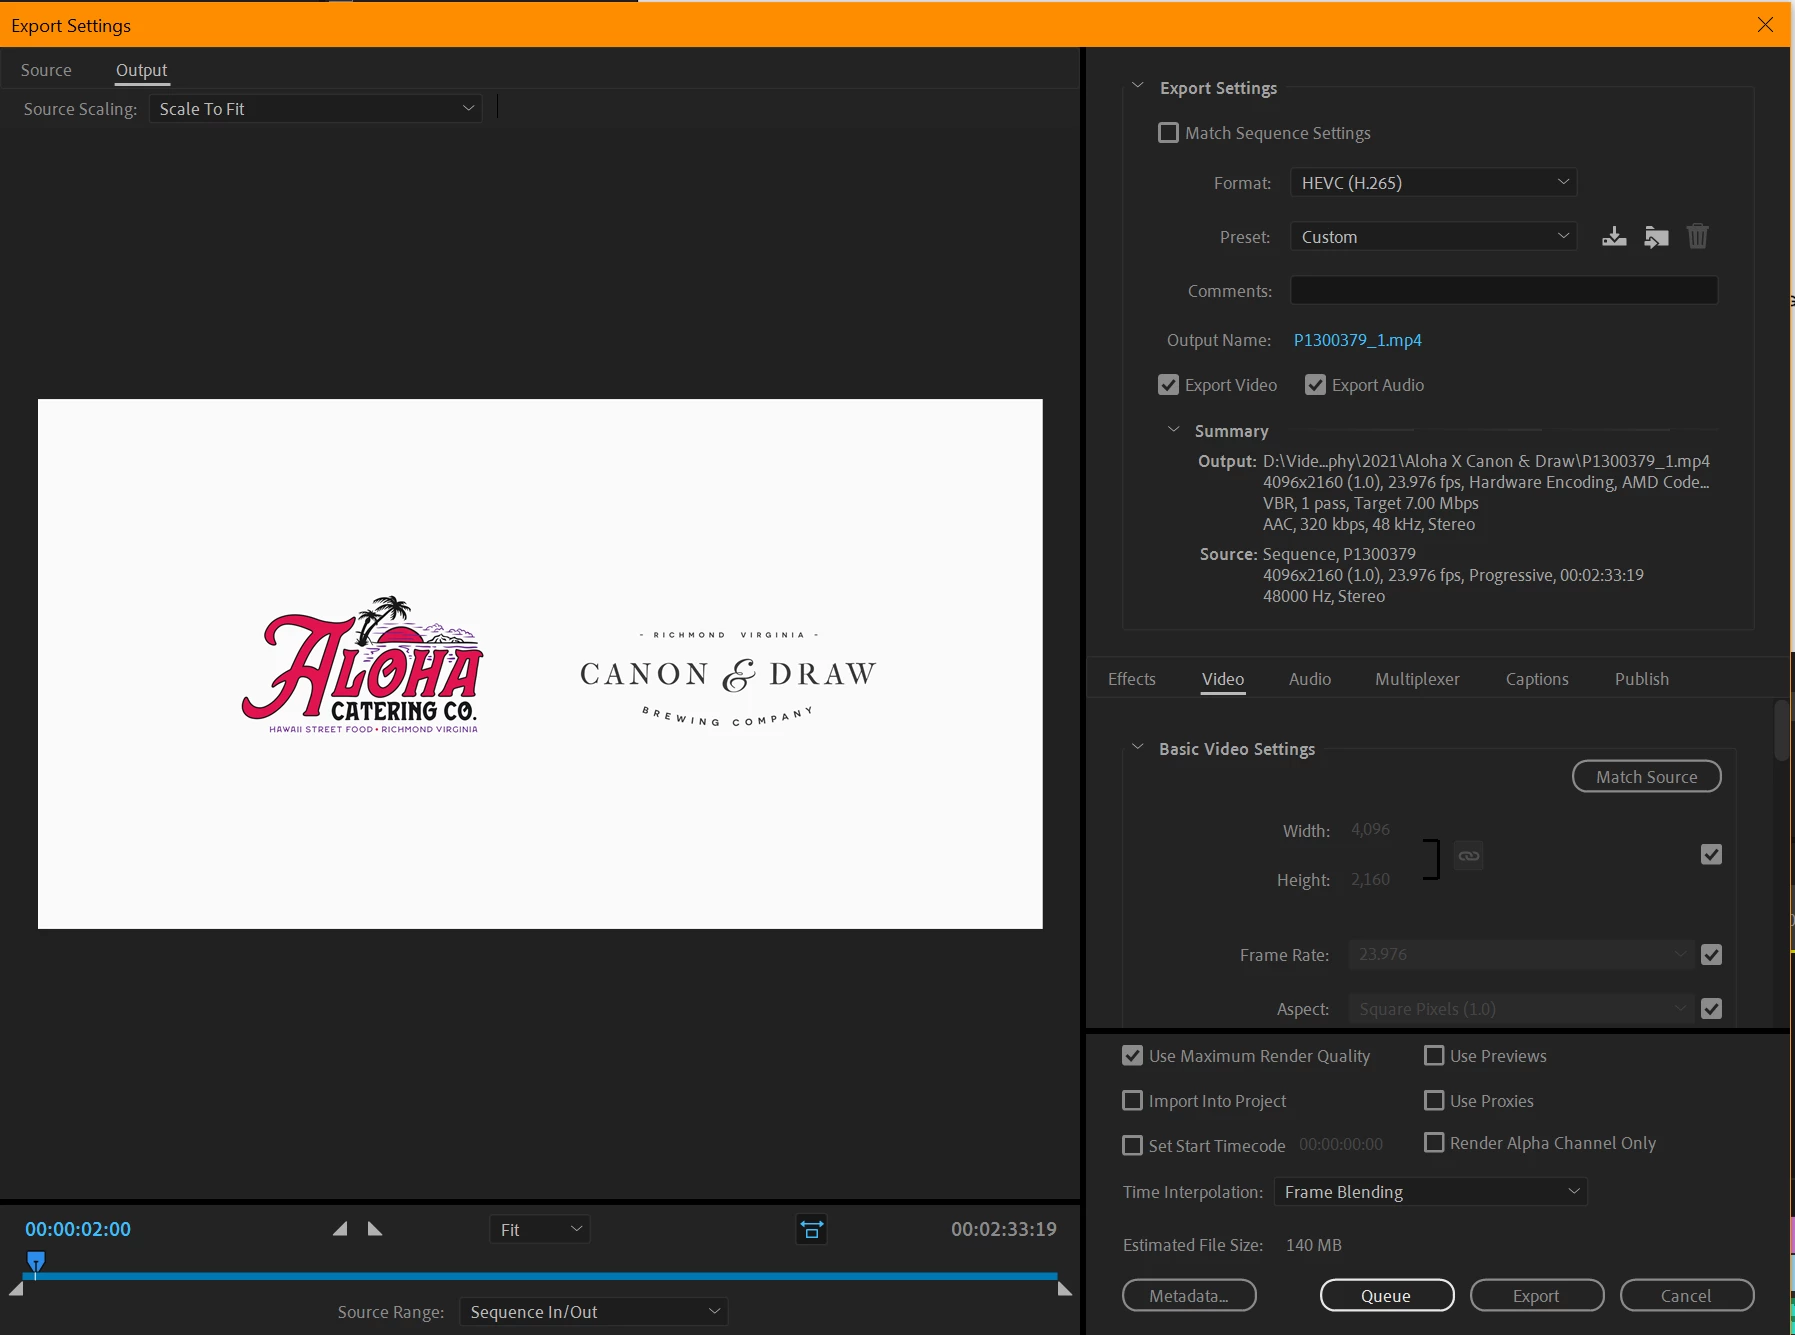Image resolution: width=1795 pixels, height=1335 pixels.
Task: Enable Import Into Project checkbox
Action: point(1132,1100)
